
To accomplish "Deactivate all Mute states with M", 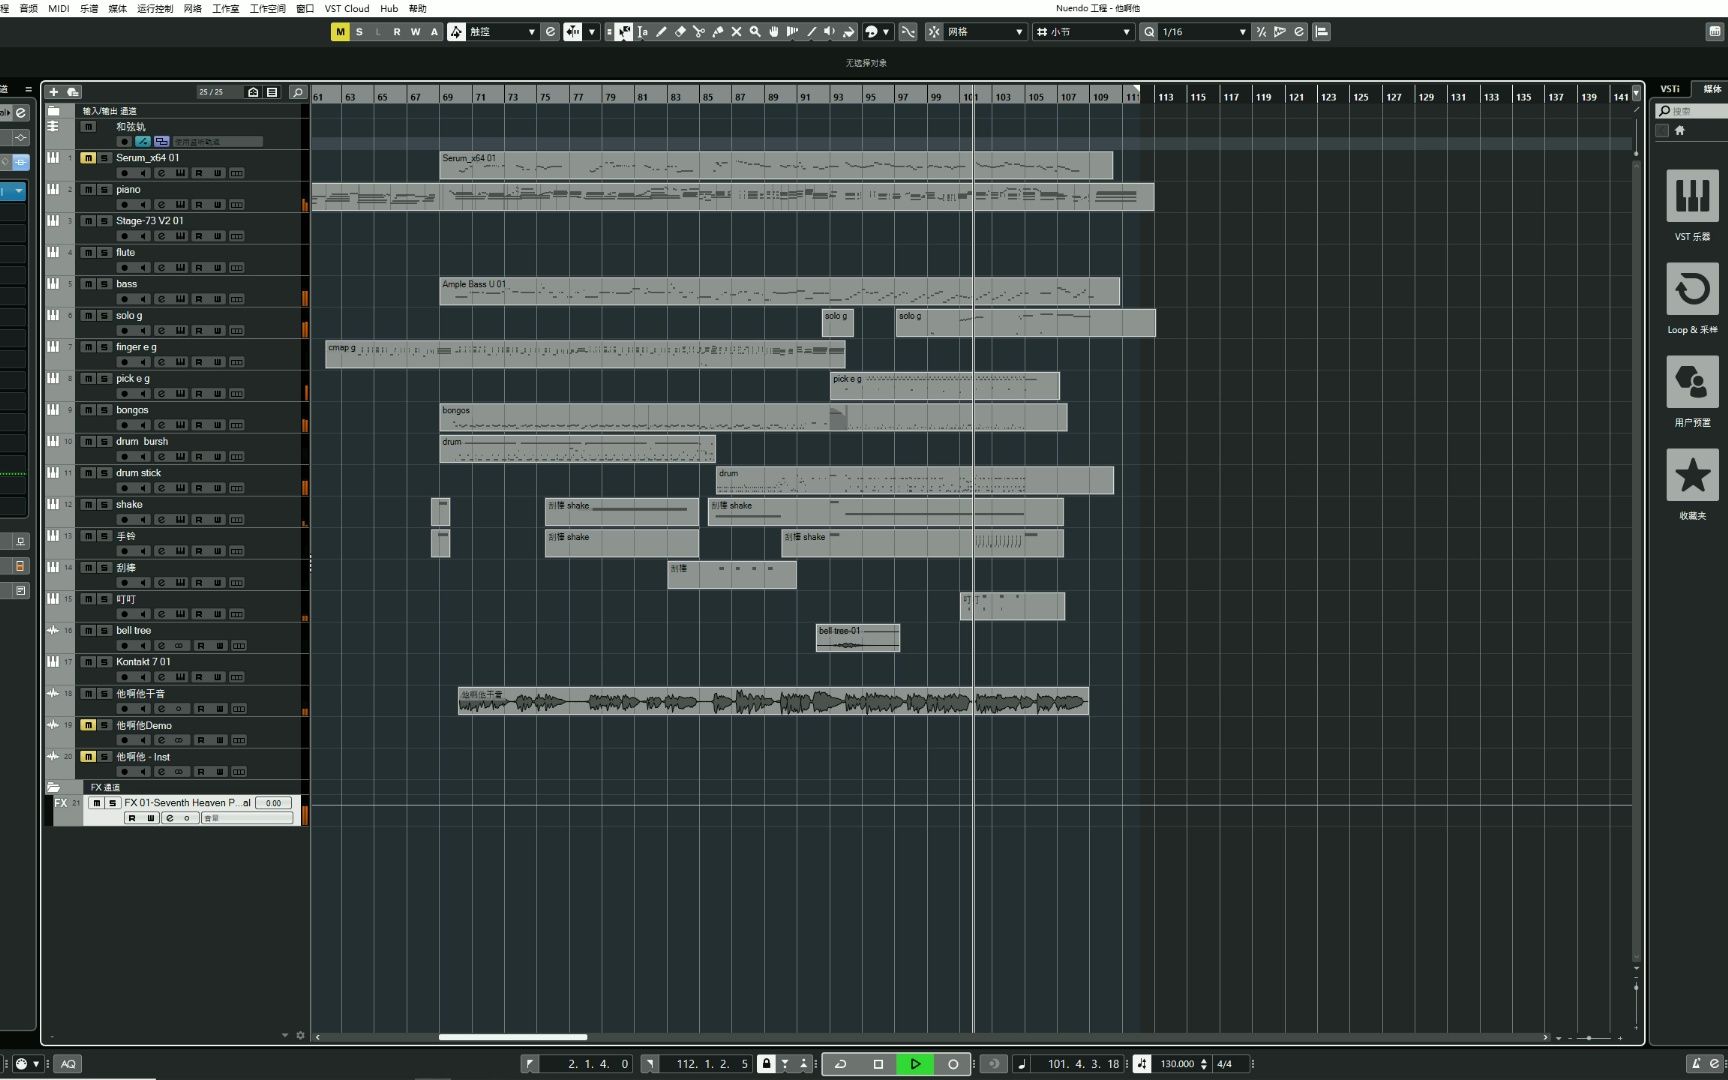I will click(340, 32).
